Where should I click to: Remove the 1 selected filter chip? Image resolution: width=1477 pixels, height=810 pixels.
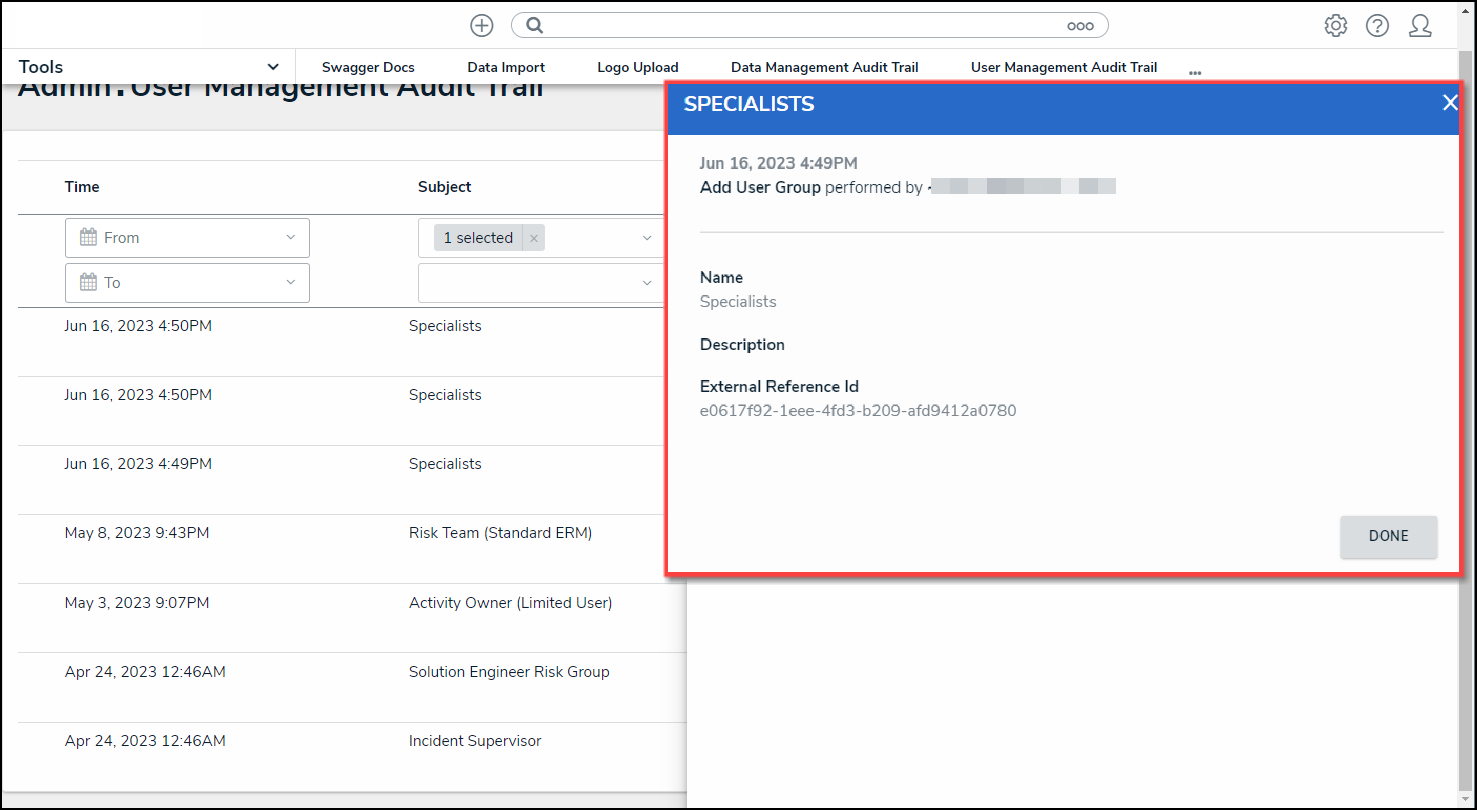[x=534, y=238]
